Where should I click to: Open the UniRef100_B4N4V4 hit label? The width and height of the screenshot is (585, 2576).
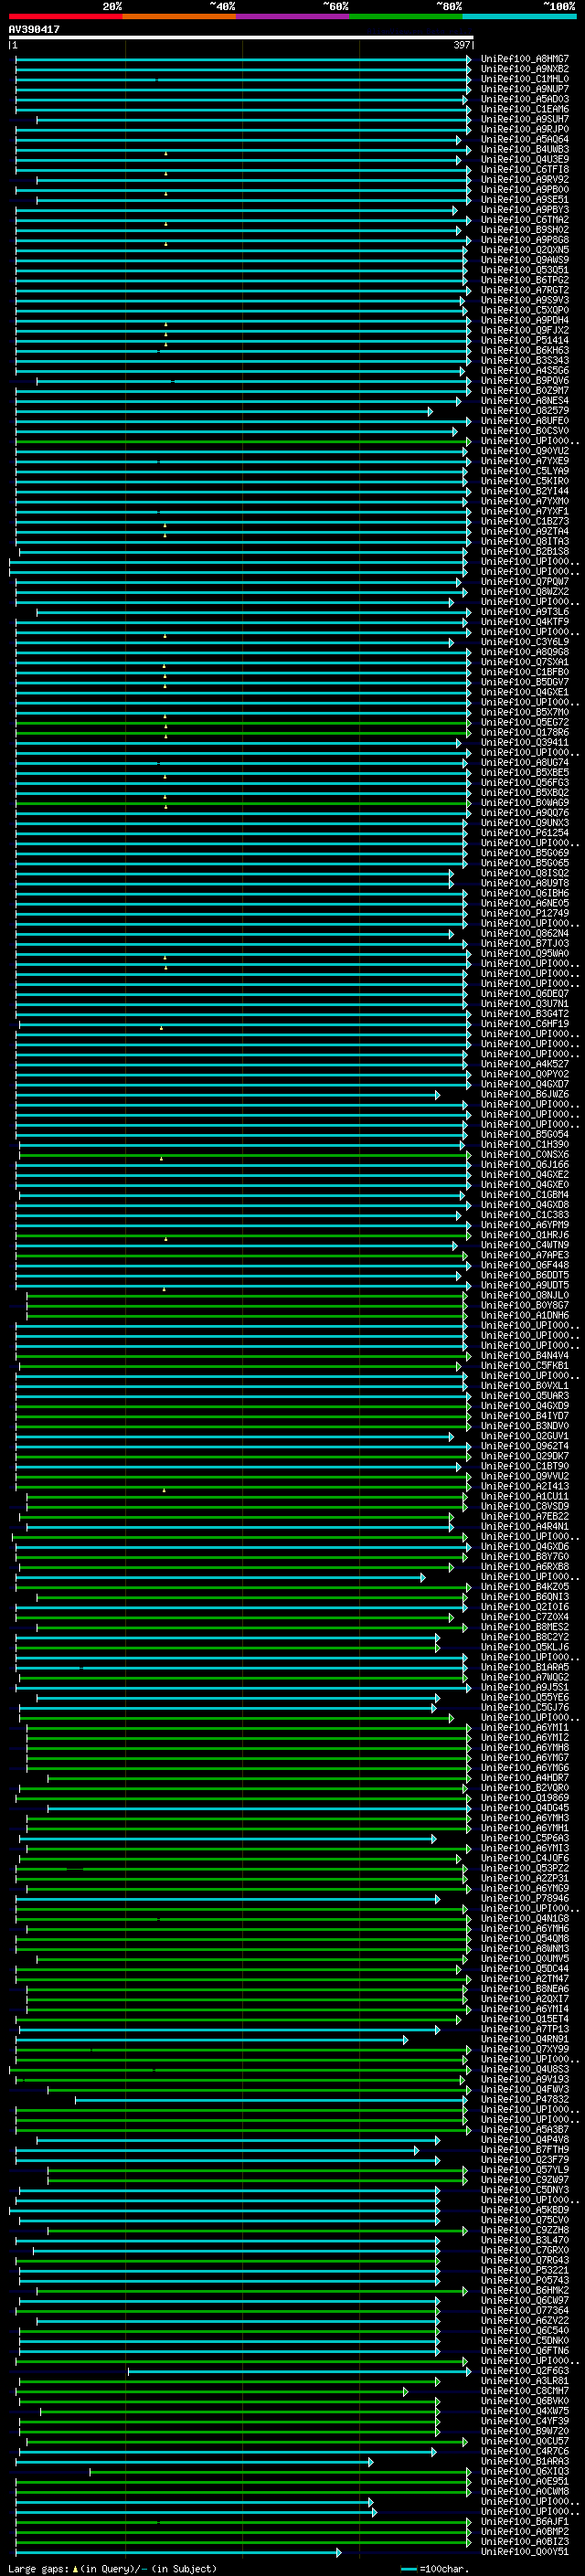tap(524, 1355)
